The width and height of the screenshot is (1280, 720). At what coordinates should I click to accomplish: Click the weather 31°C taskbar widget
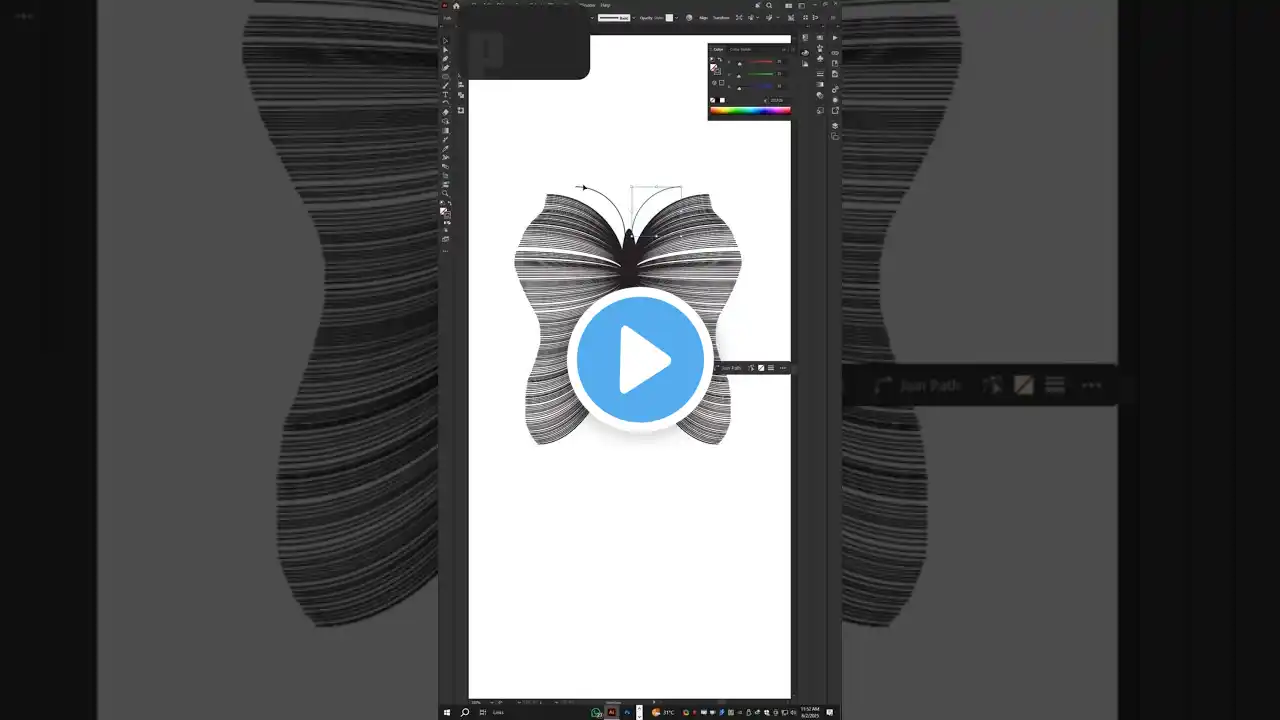point(663,713)
